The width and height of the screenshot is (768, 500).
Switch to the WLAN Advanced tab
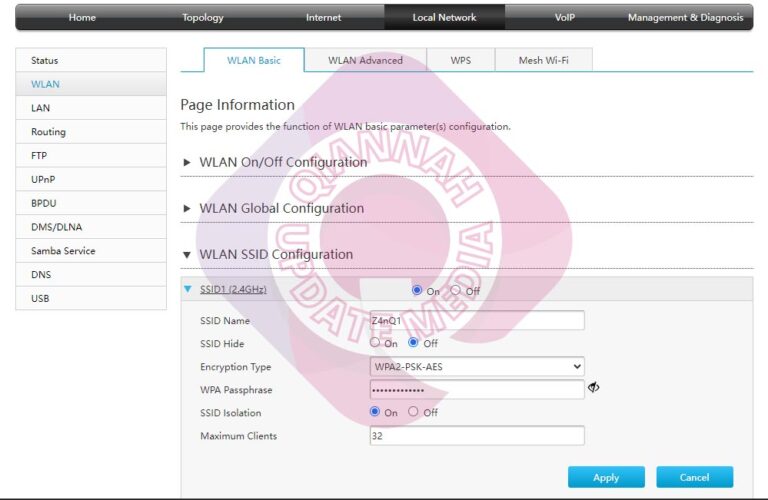[x=365, y=60]
